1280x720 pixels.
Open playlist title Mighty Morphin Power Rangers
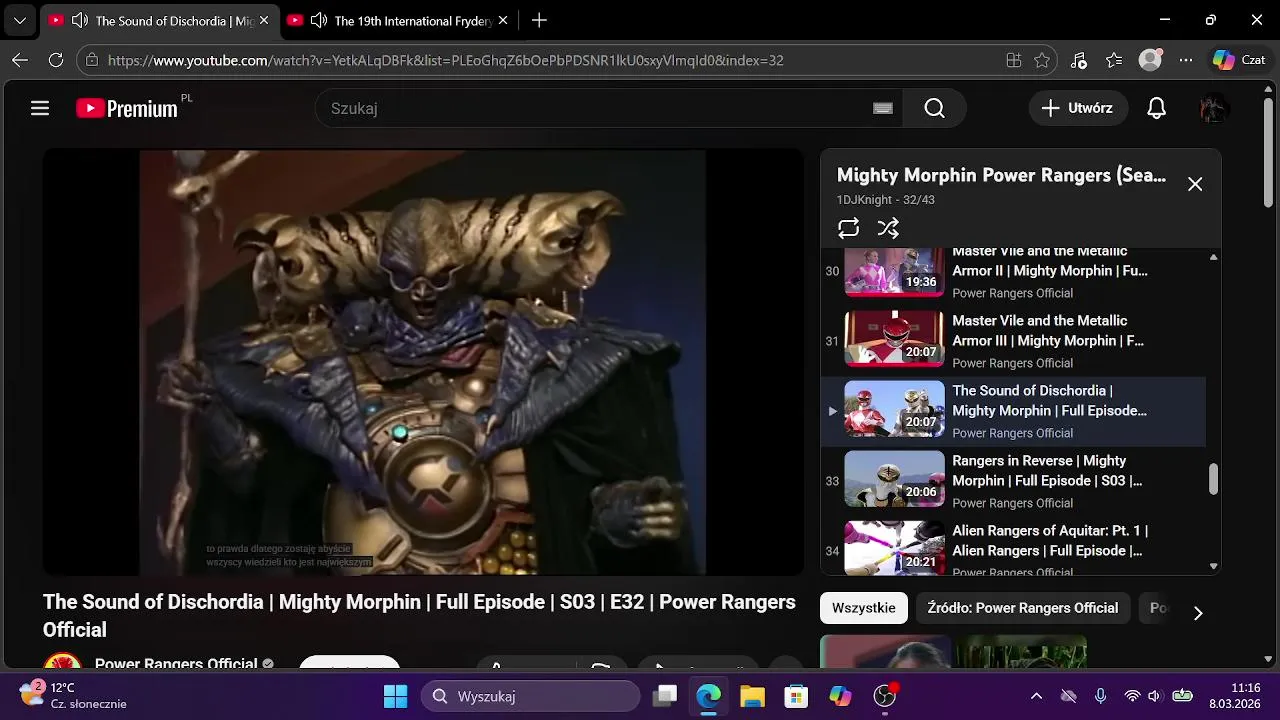click(1001, 175)
